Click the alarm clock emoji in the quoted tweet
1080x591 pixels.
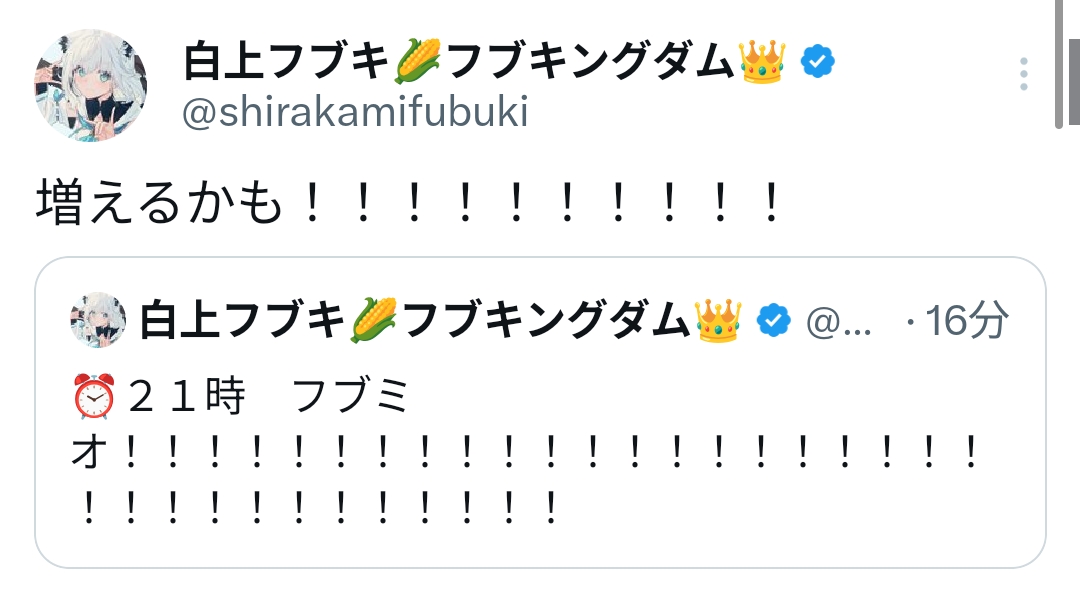96,399
